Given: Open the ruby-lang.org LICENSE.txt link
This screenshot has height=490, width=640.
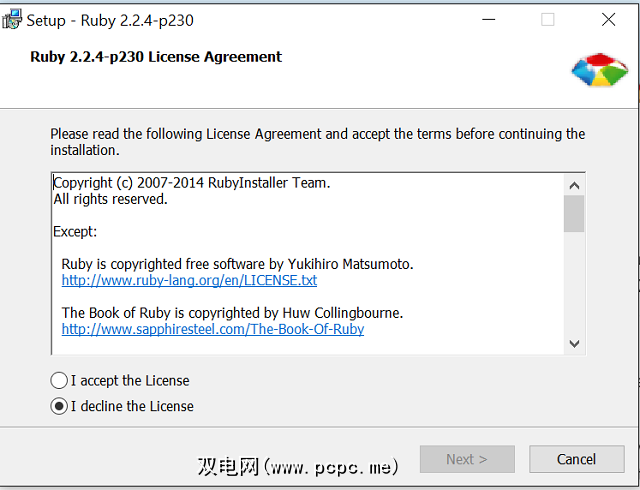Looking at the screenshot, I should (189, 281).
